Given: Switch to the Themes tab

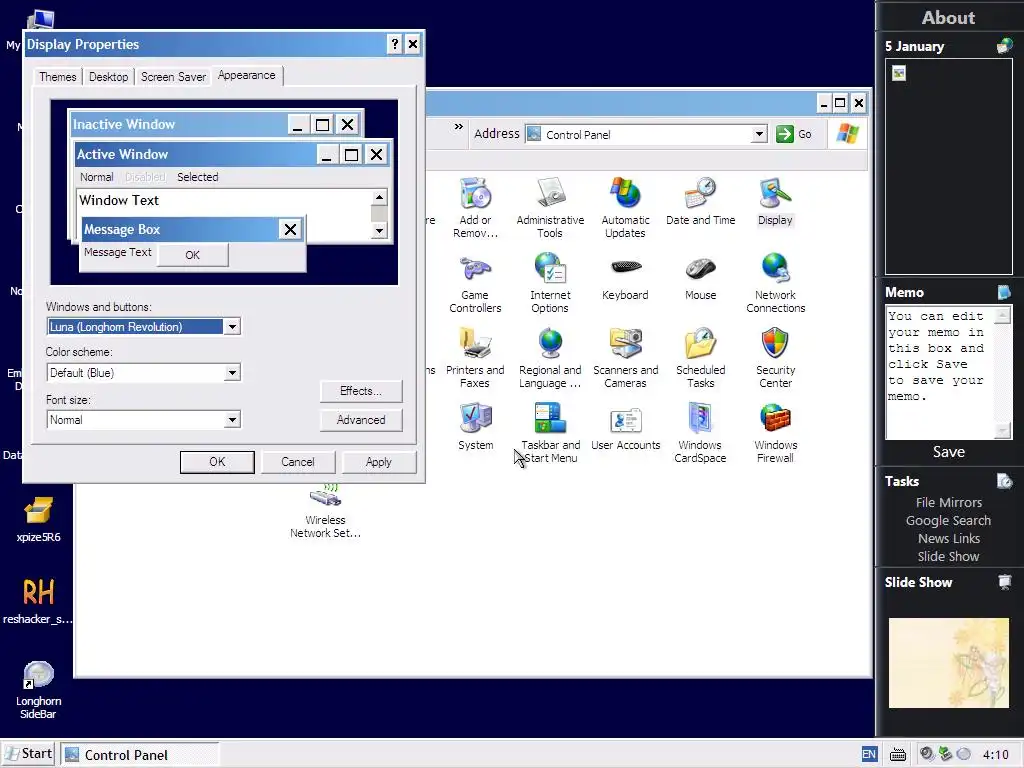Looking at the screenshot, I should (57, 76).
